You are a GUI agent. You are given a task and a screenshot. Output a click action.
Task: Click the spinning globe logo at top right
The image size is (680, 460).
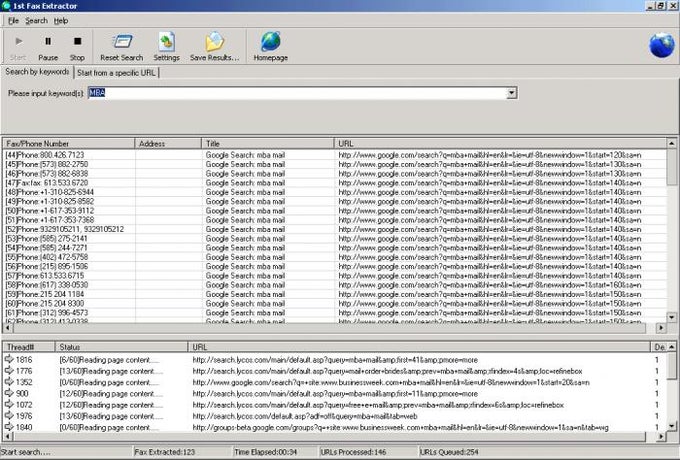[x=662, y=45]
